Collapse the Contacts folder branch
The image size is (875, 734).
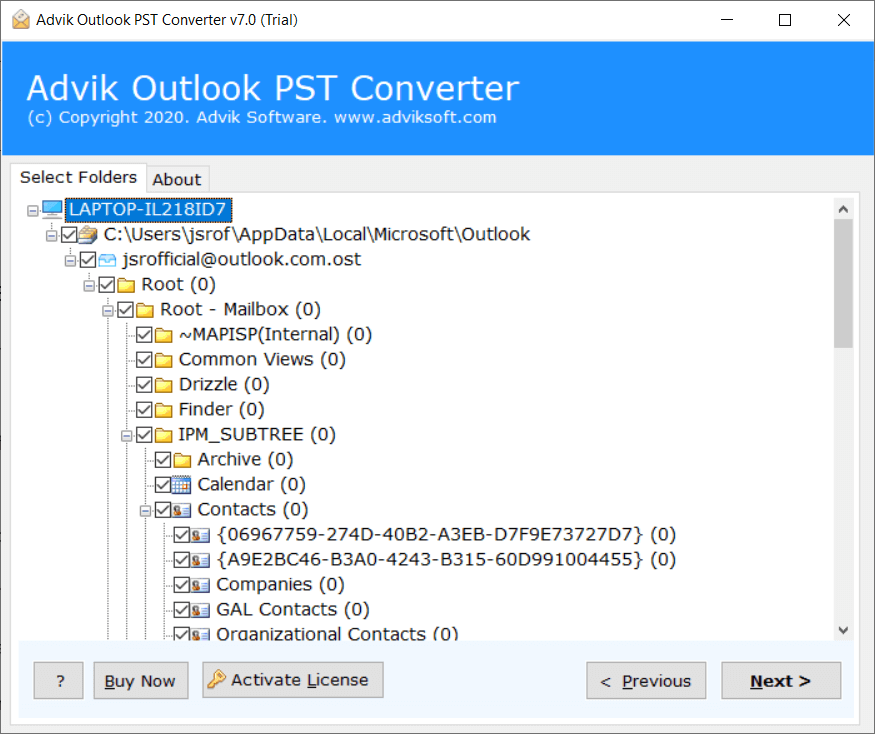coord(144,509)
